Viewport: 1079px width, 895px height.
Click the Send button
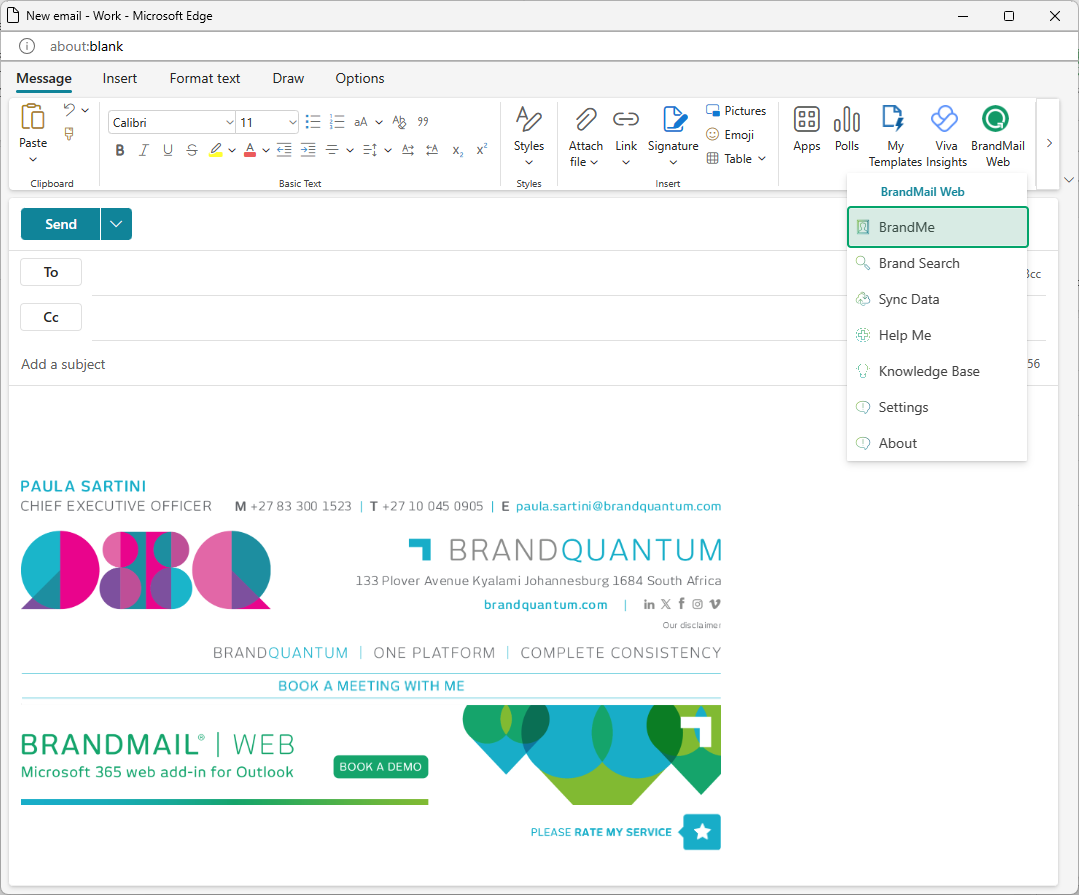click(x=61, y=224)
